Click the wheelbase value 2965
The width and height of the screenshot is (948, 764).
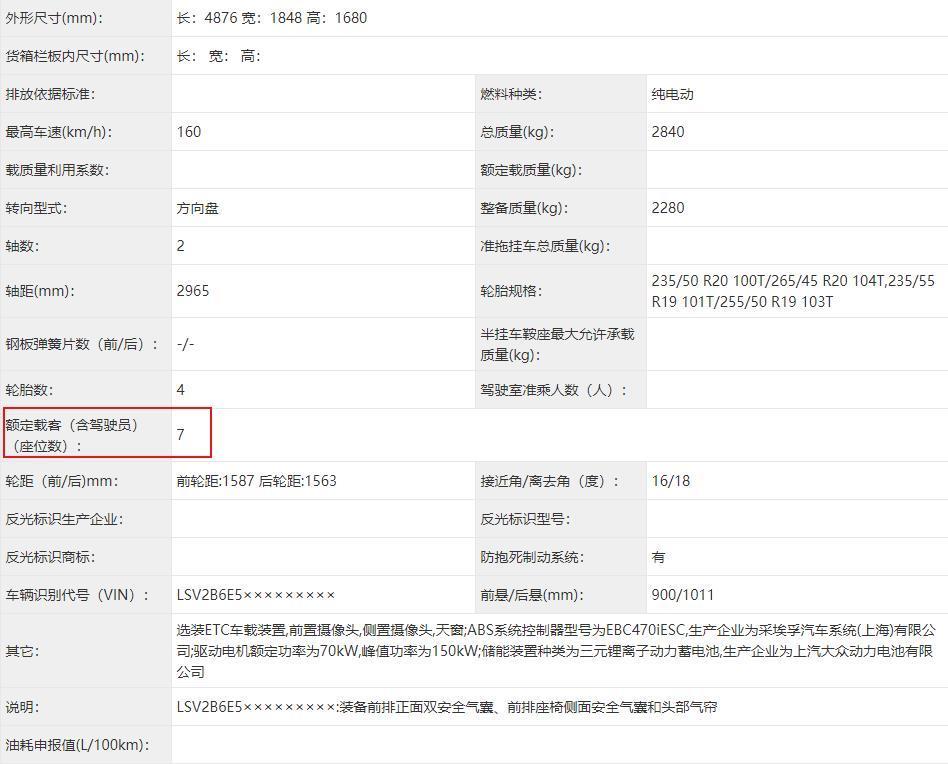193,291
